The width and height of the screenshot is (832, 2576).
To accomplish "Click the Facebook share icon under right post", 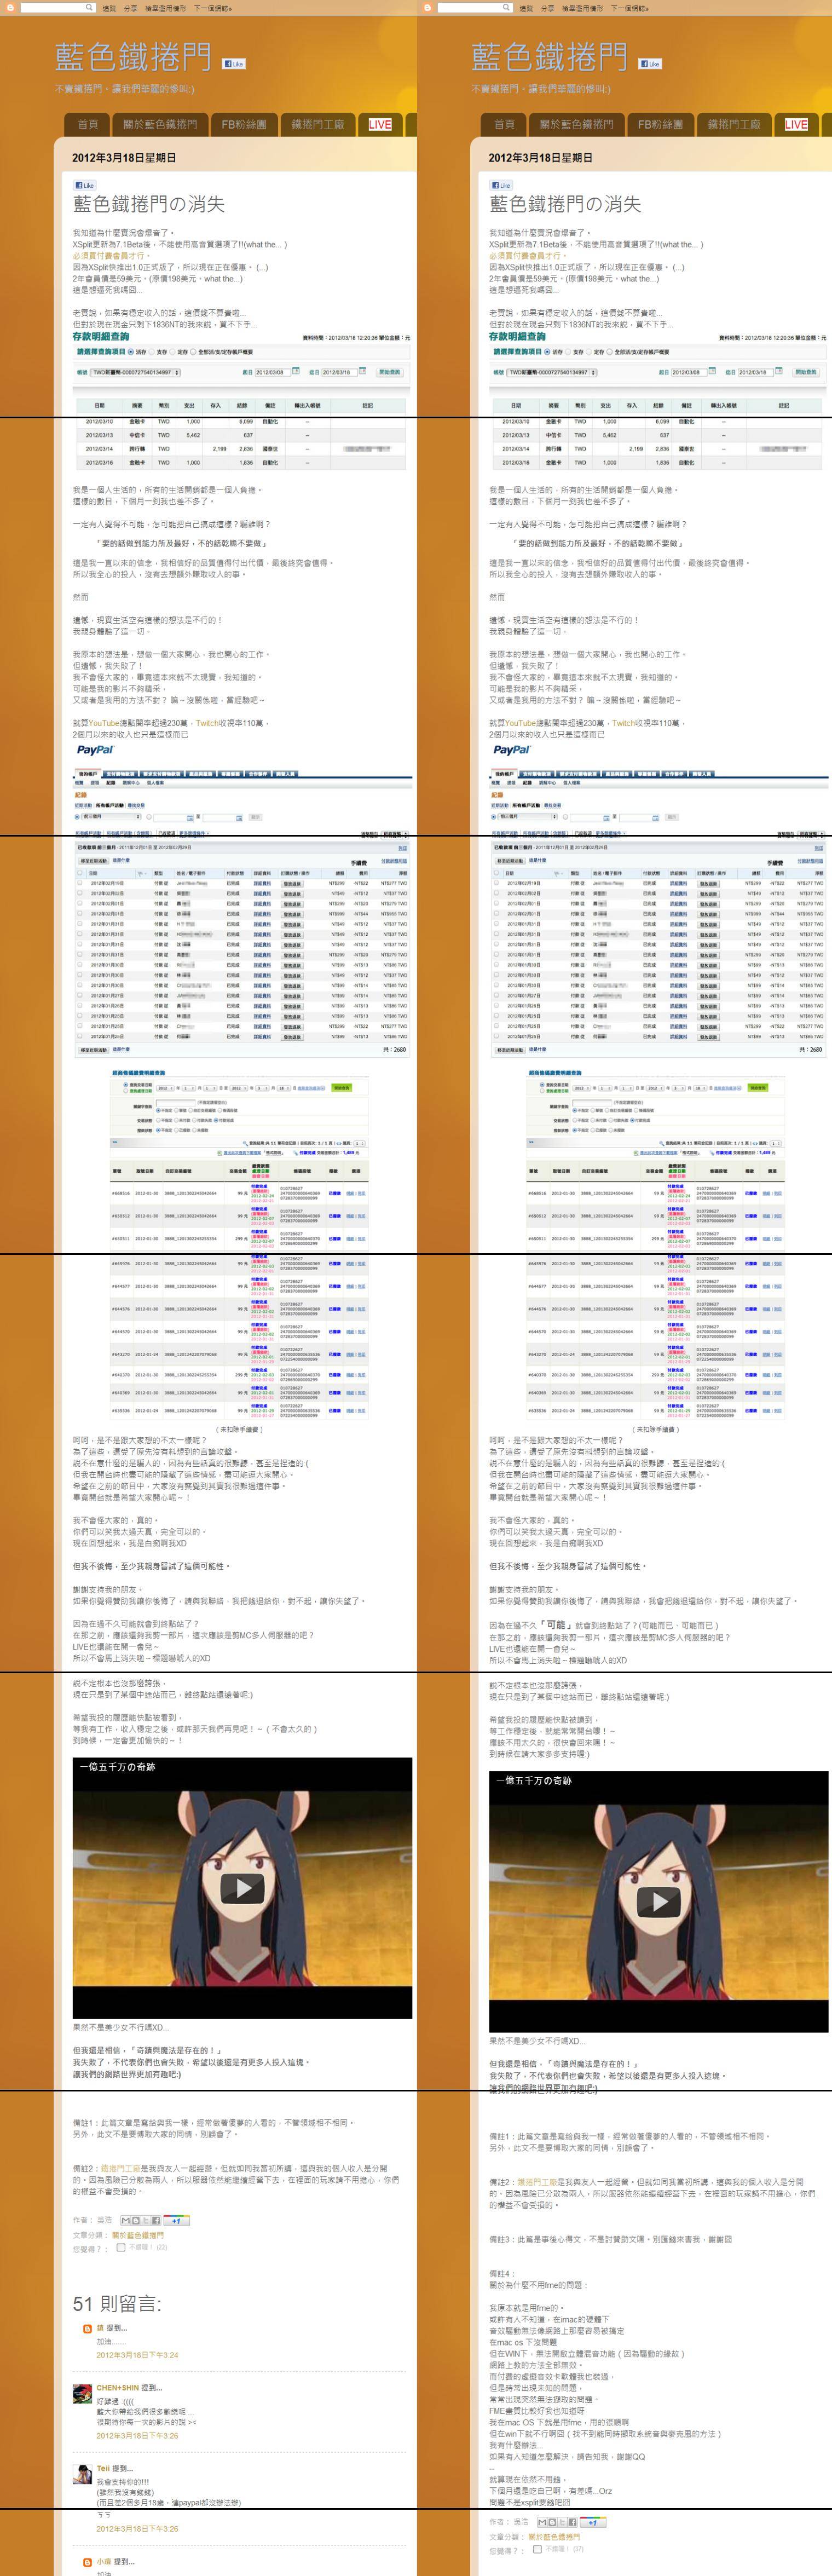I will point(573,2522).
